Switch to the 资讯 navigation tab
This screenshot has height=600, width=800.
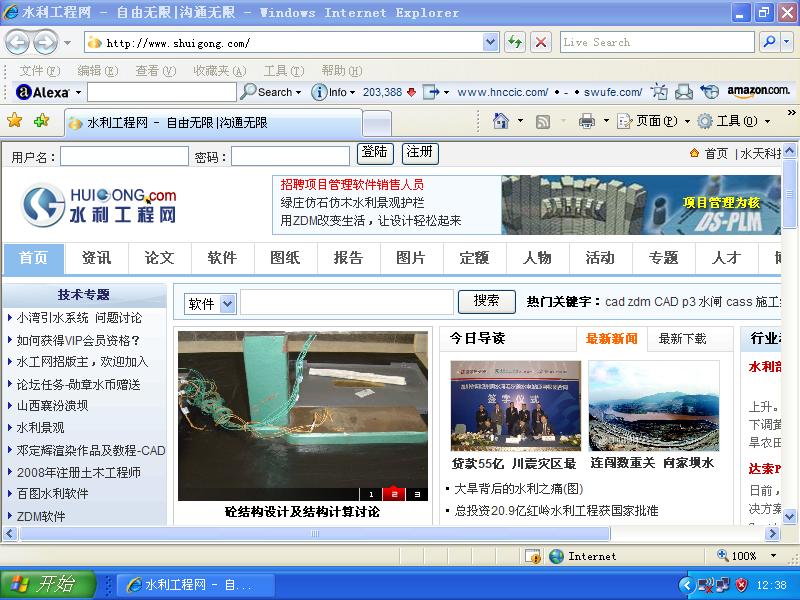point(96,258)
